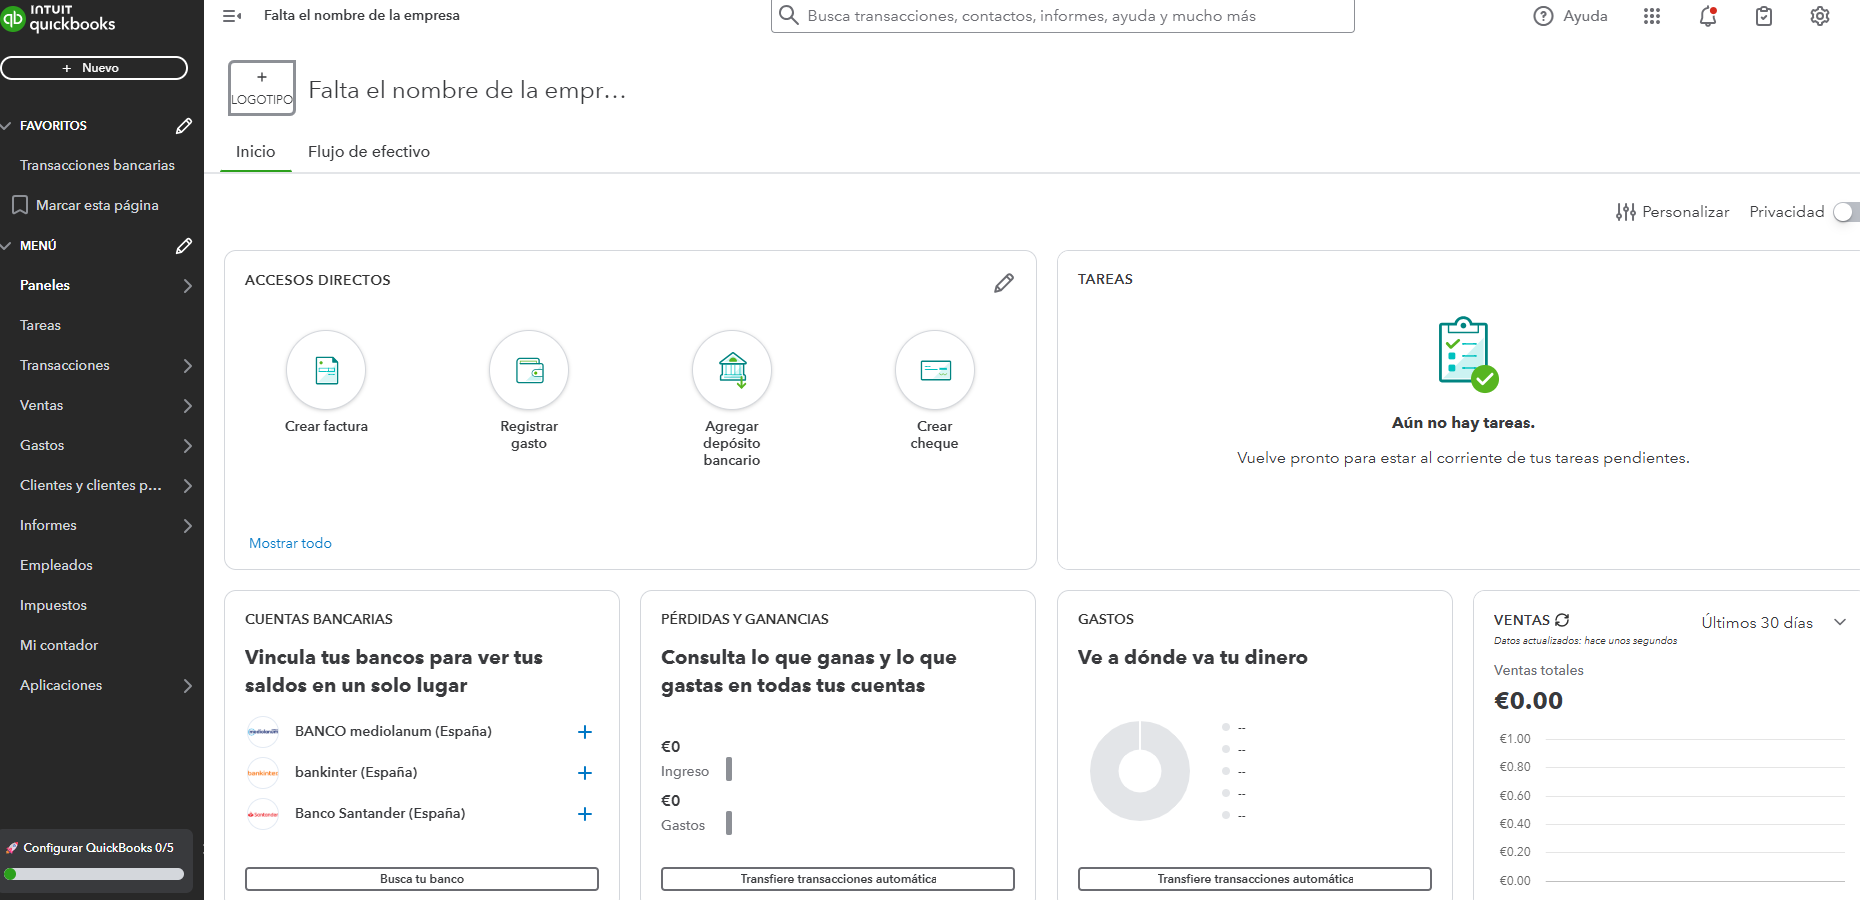Switch to the Inicio tab
The height and width of the screenshot is (900, 1860).
pyautogui.click(x=256, y=152)
